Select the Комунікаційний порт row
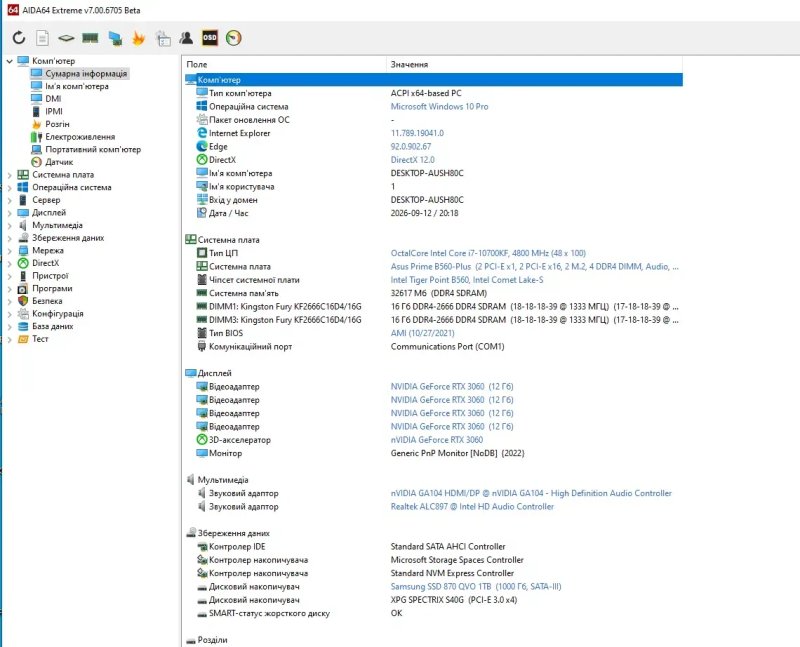 (x=434, y=346)
